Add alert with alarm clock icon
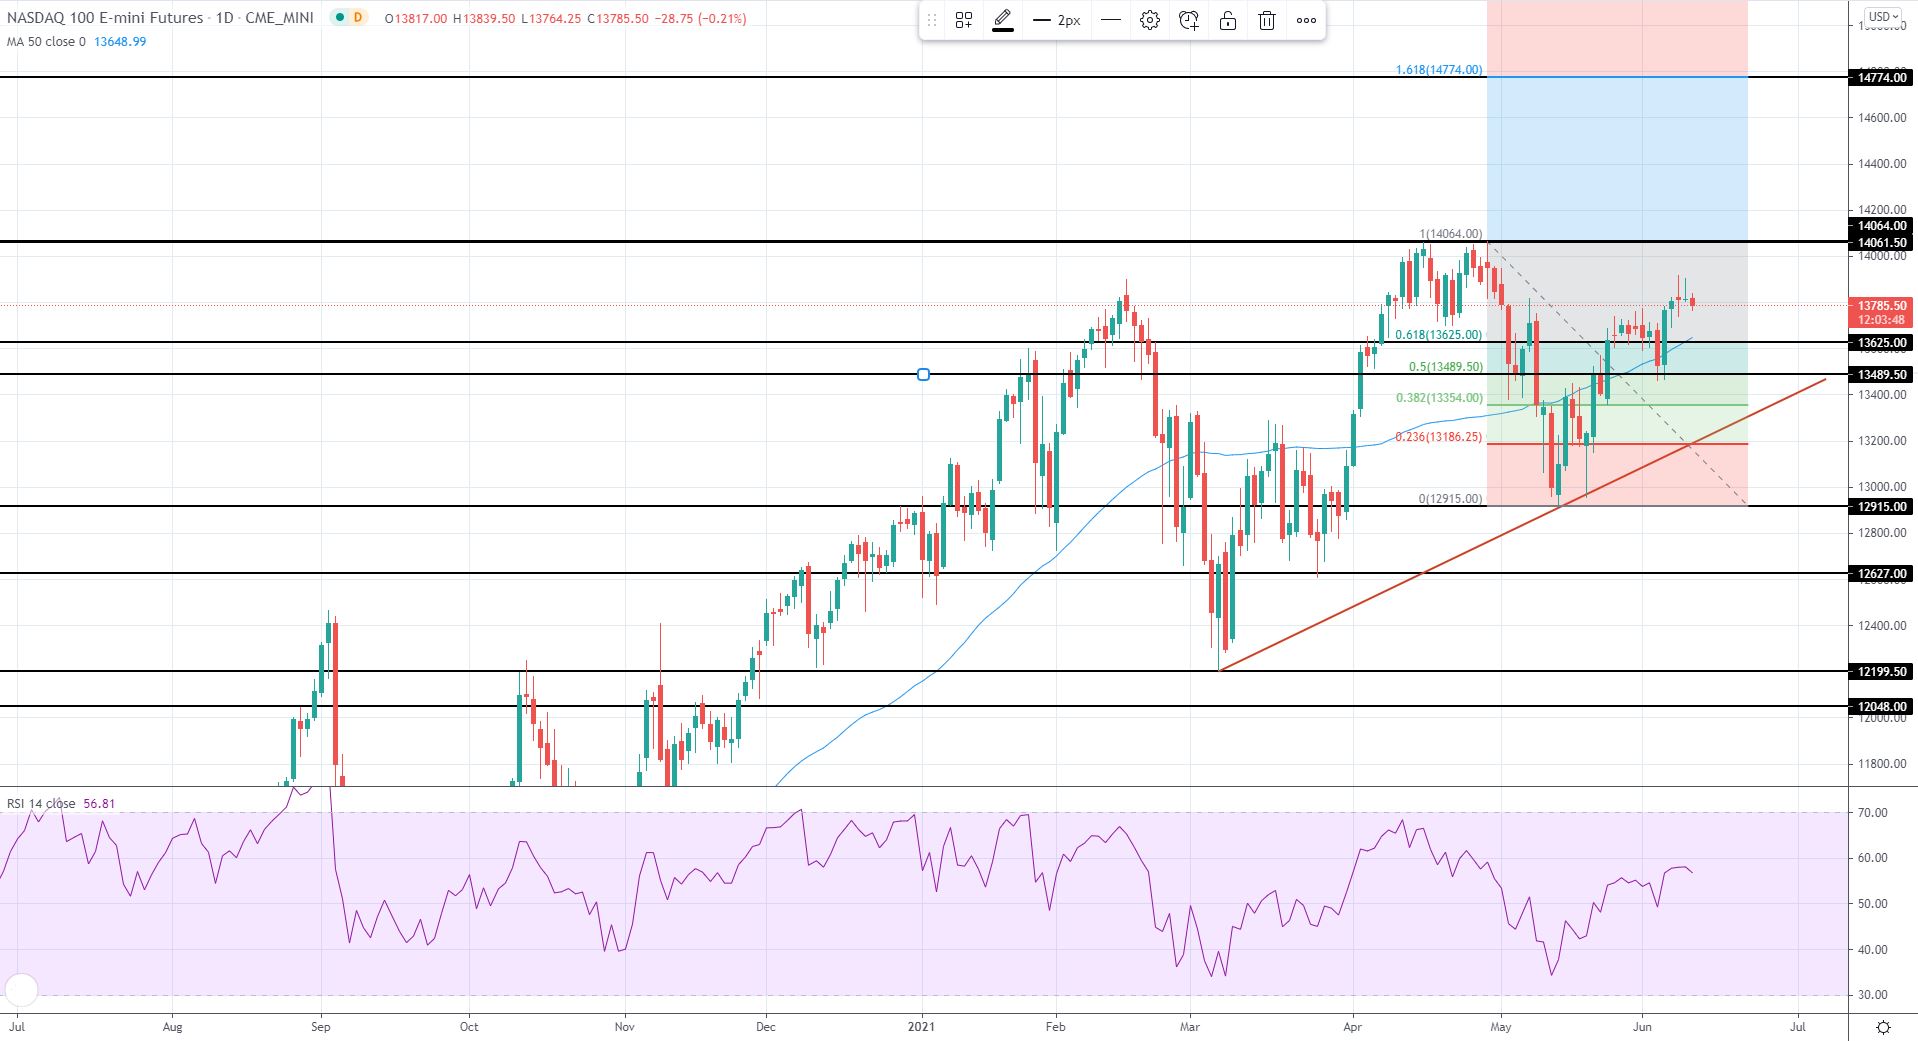The width and height of the screenshot is (1918, 1041). (1189, 20)
